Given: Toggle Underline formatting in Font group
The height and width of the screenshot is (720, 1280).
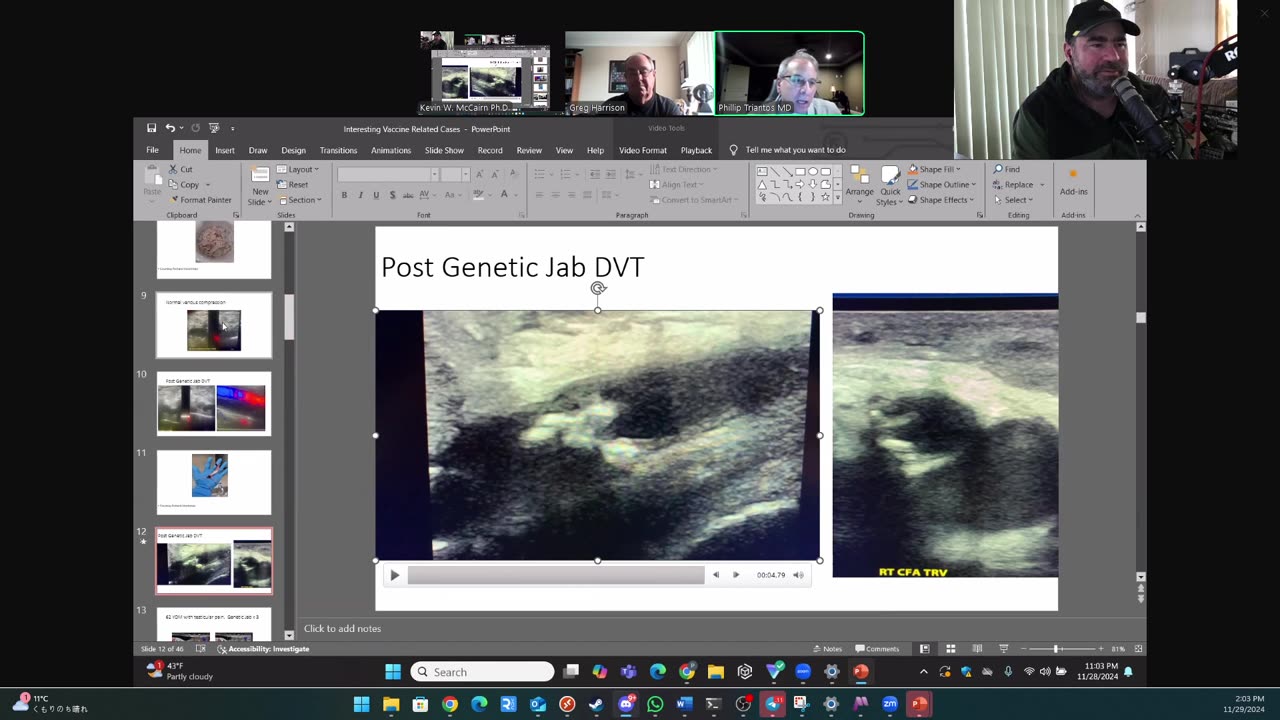Looking at the screenshot, I should [x=376, y=195].
